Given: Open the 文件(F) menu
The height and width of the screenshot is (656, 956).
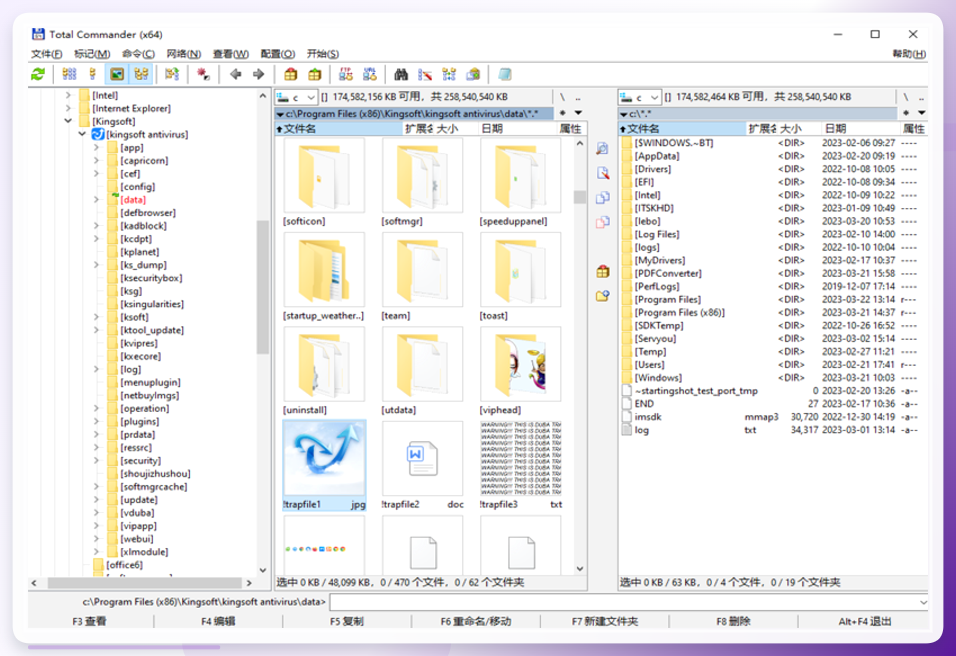Looking at the screenshot, I should (x=47, y=54).
